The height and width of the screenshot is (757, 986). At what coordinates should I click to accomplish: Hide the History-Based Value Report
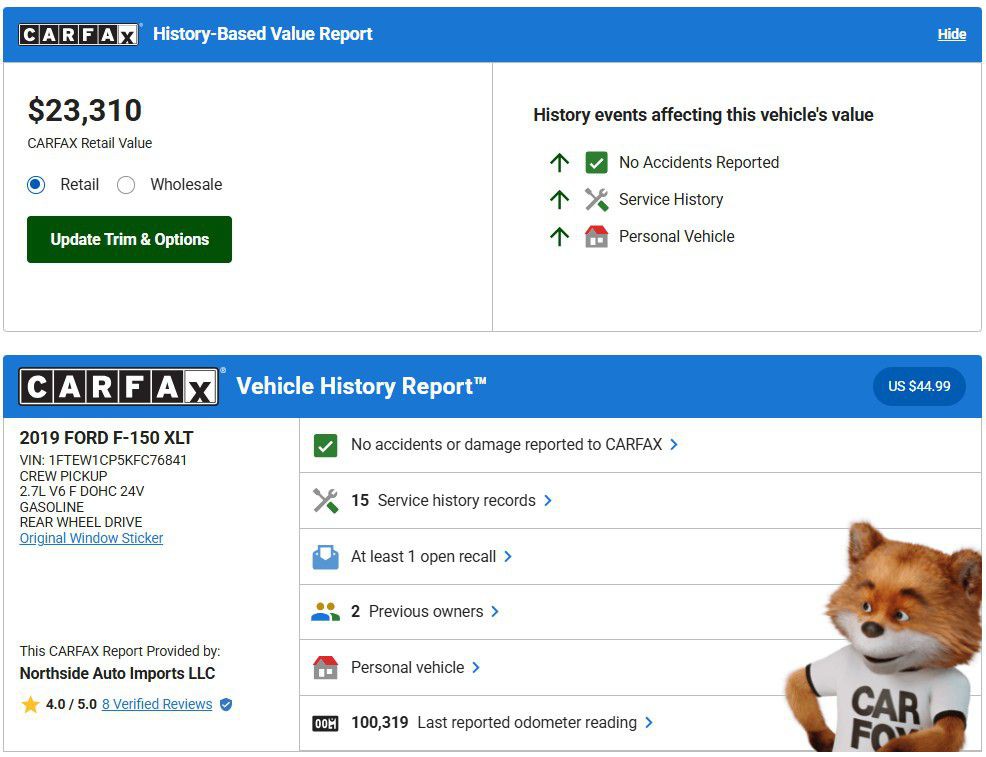tap(951, 33)
